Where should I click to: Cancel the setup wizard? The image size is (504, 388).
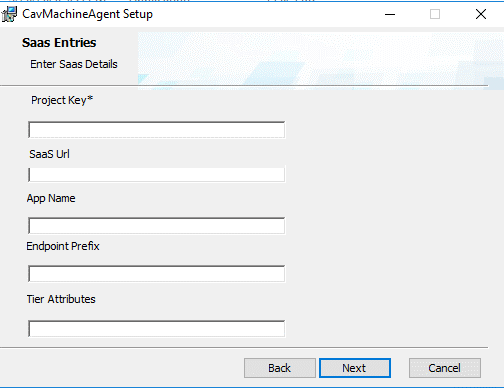click(445, 368)
